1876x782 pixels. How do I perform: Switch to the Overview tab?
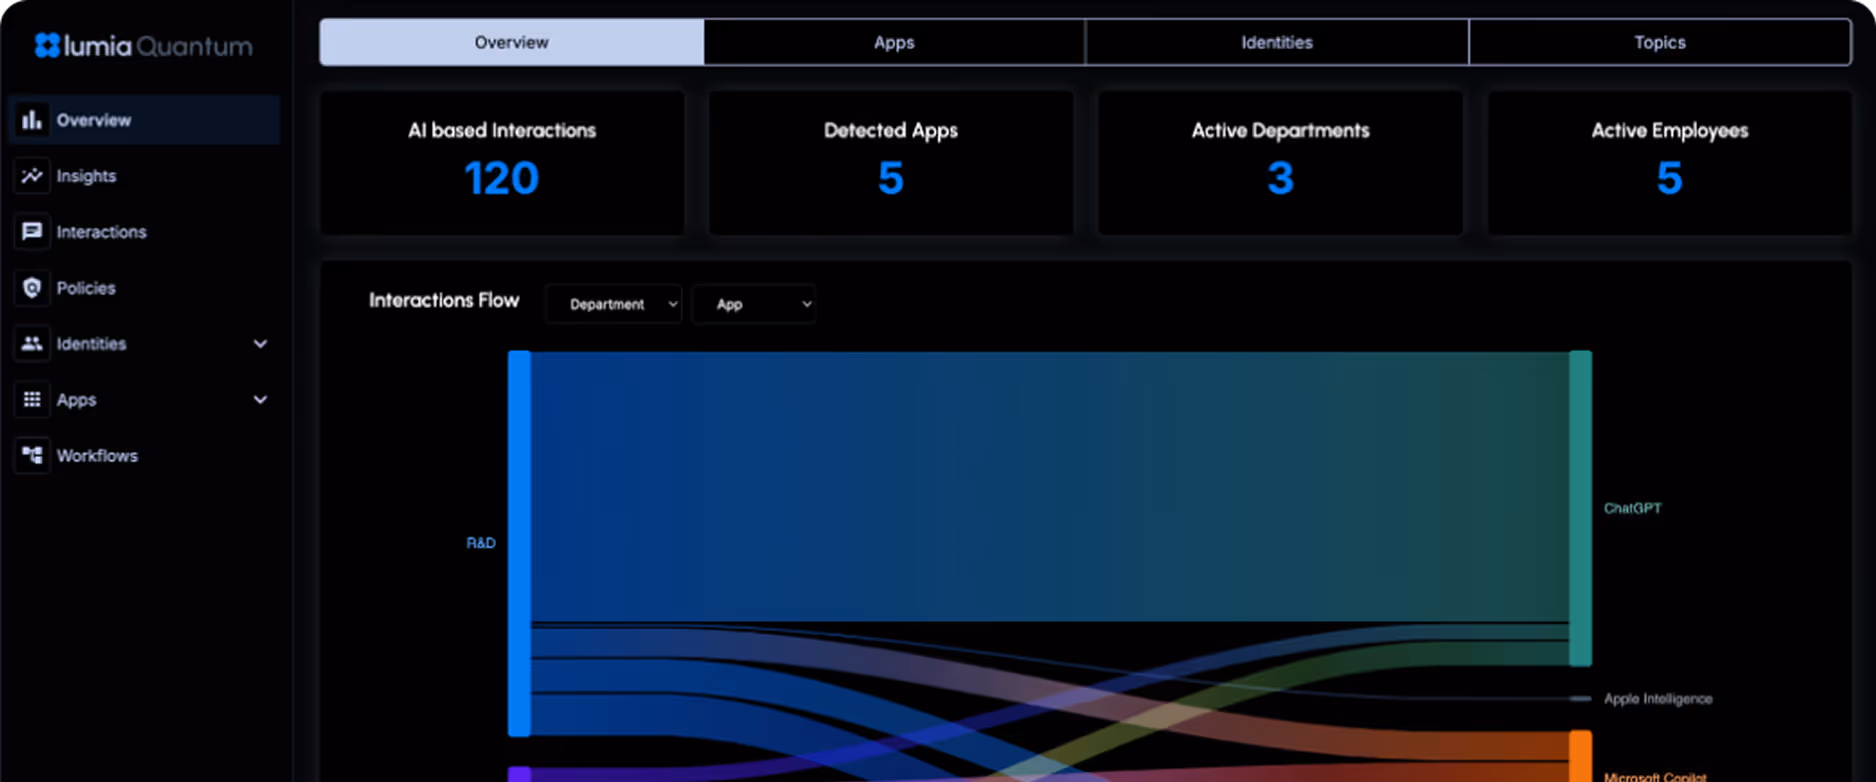[x=512, y=42]
